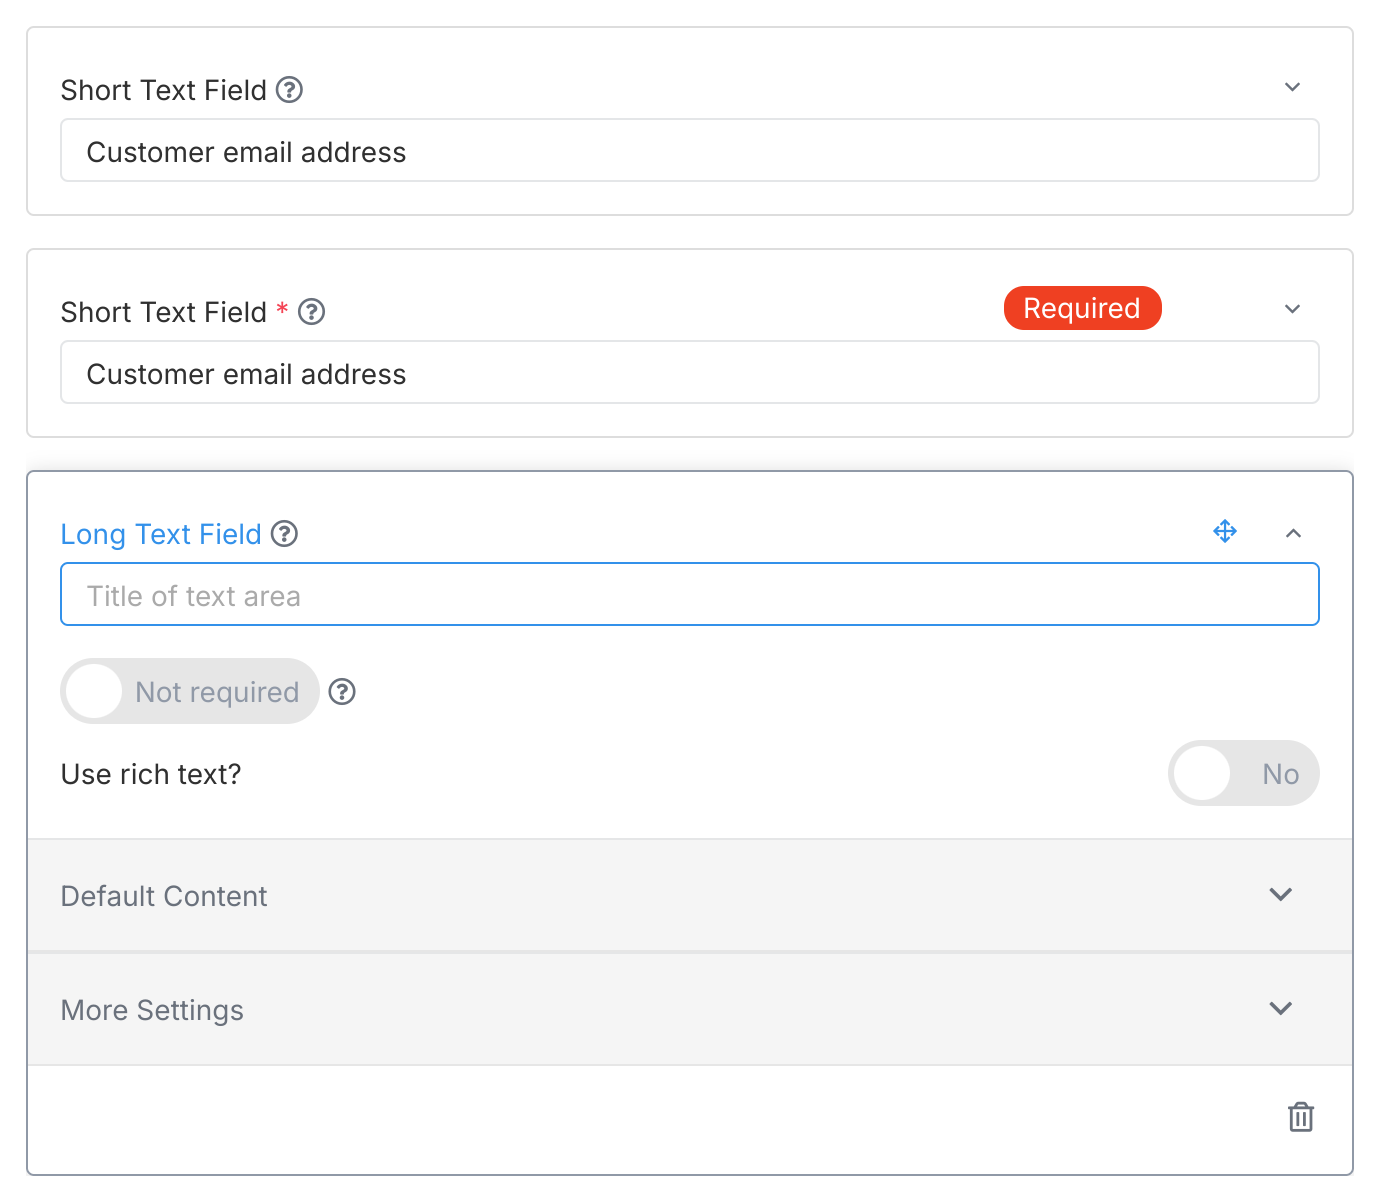The image size is (1380, 1202).
Task: Expand the first Short Text Field card
Action: [x=1292, y=87]
